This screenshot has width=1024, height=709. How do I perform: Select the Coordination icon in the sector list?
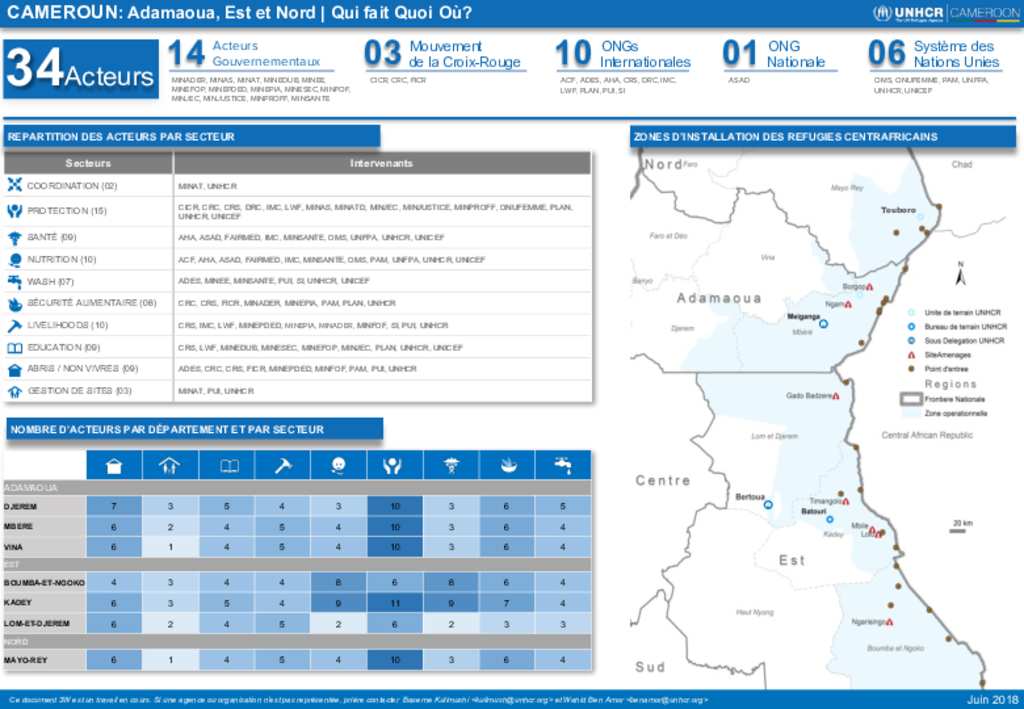[14, 185]
